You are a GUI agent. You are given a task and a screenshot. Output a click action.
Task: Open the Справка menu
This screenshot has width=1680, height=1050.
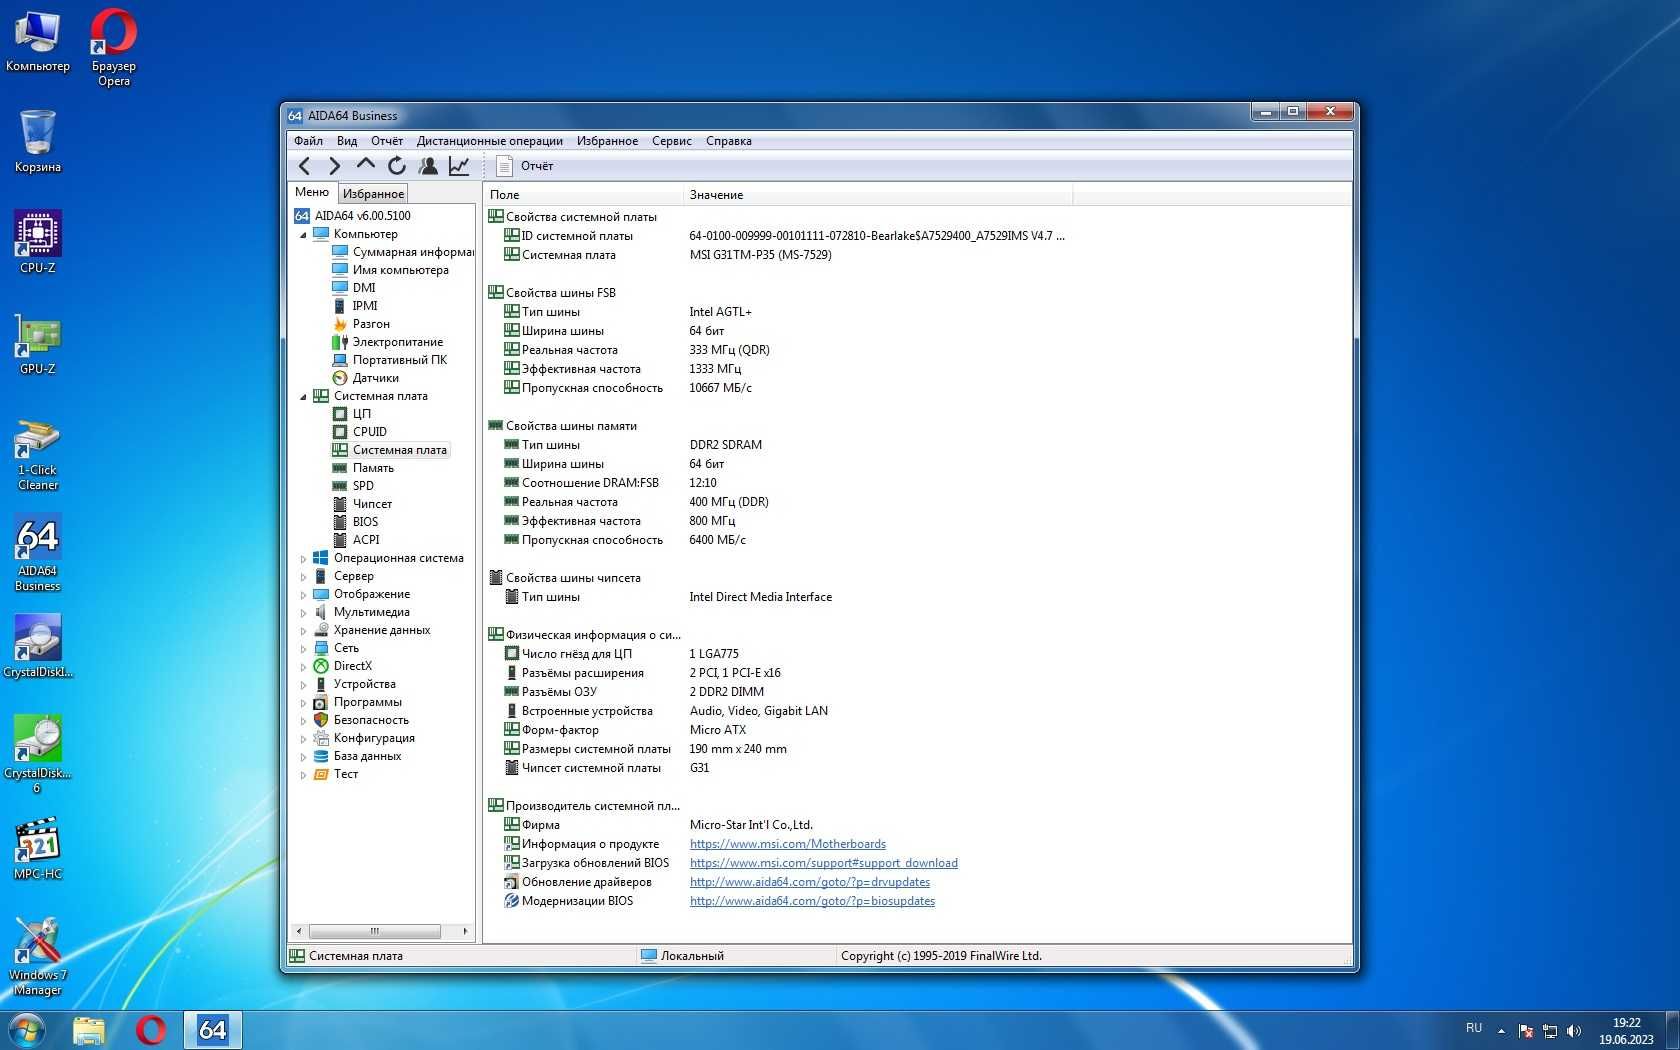[x=729, y=141]
